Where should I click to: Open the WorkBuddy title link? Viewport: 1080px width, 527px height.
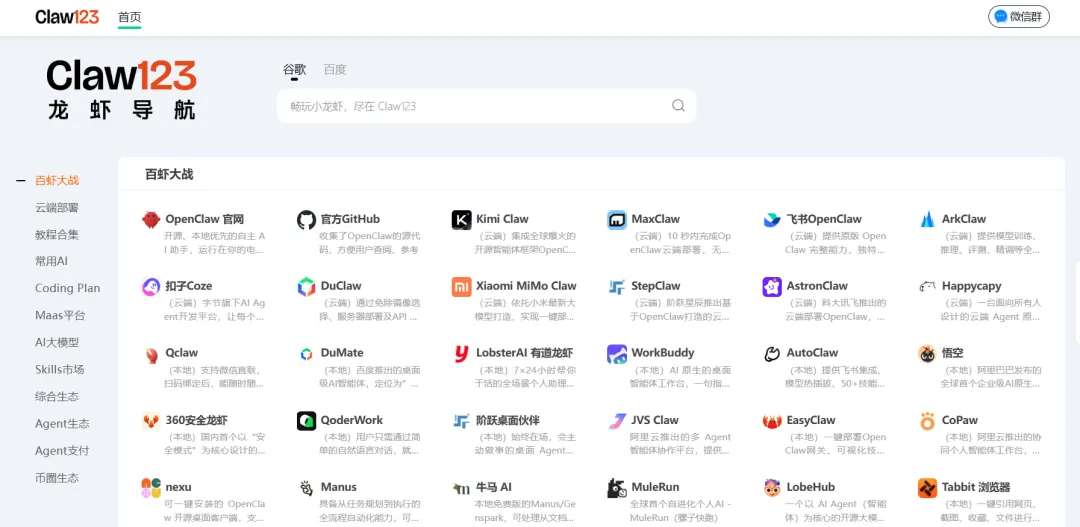[x=663, y=353]
